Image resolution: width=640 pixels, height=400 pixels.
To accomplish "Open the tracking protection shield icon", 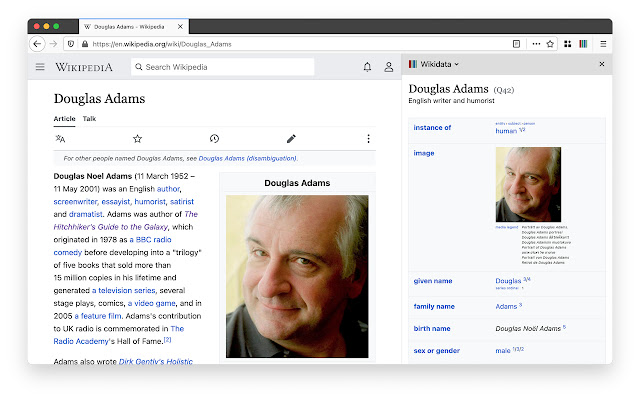I will point(71,44).
